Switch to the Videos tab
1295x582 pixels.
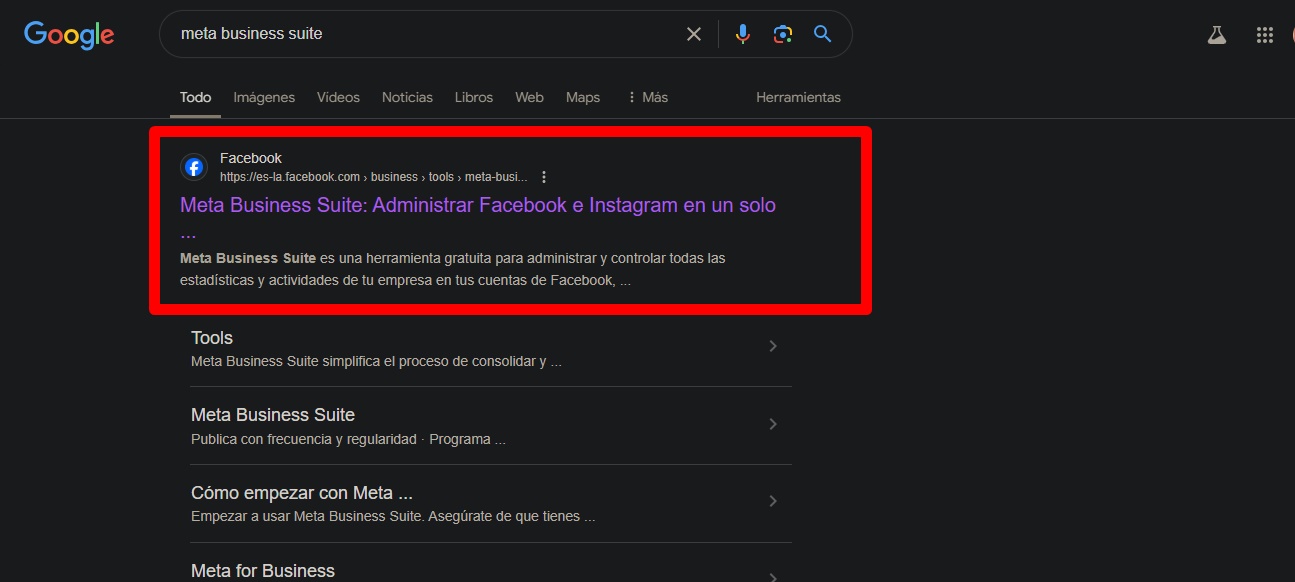pyautogui.click(x=338, y=97)
